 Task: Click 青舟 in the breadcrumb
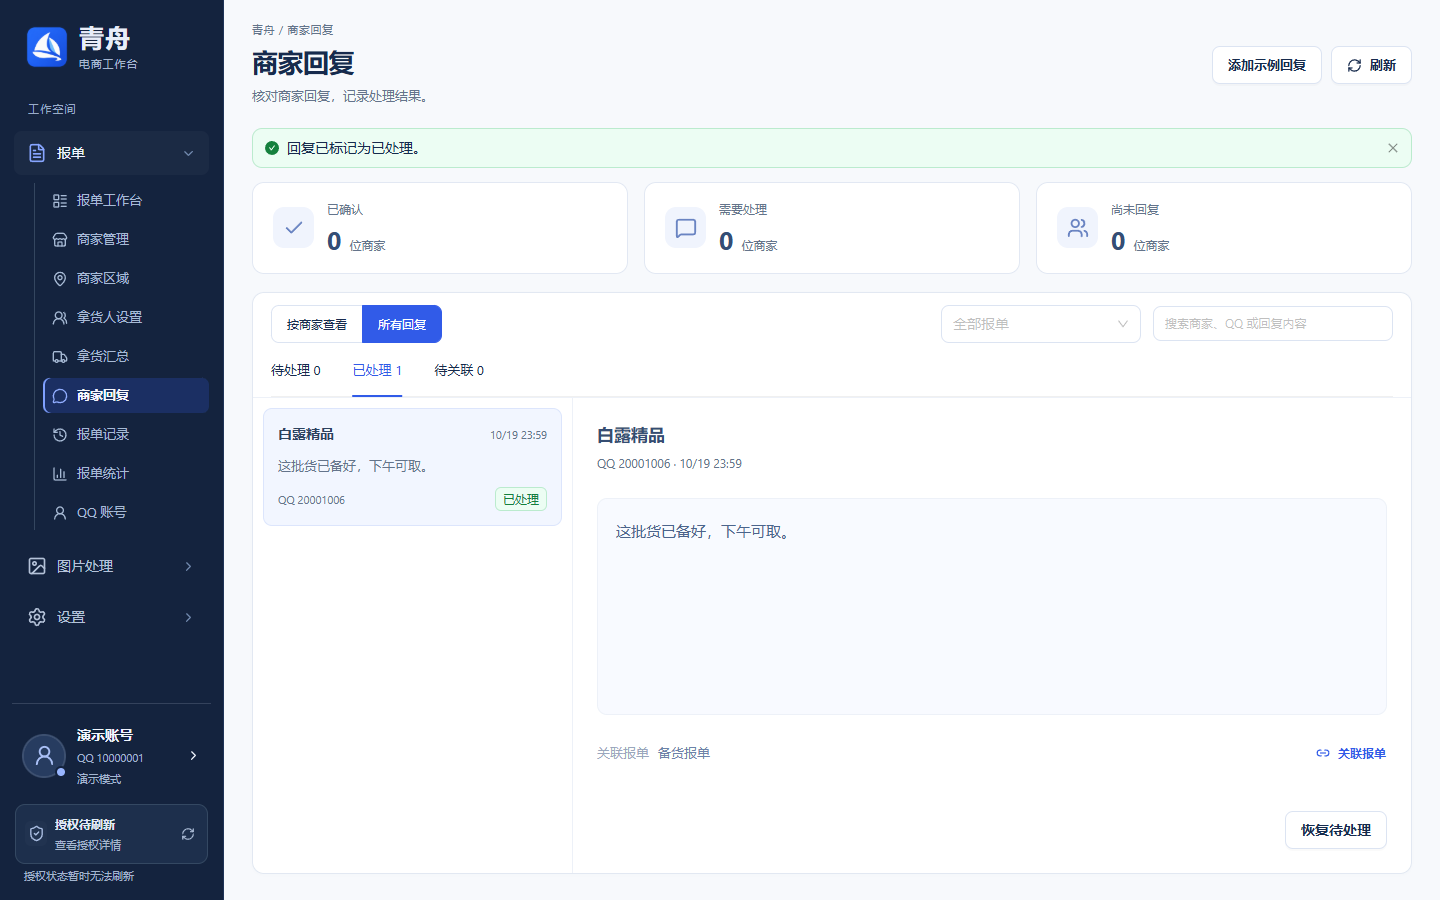[x=263, y=30]
